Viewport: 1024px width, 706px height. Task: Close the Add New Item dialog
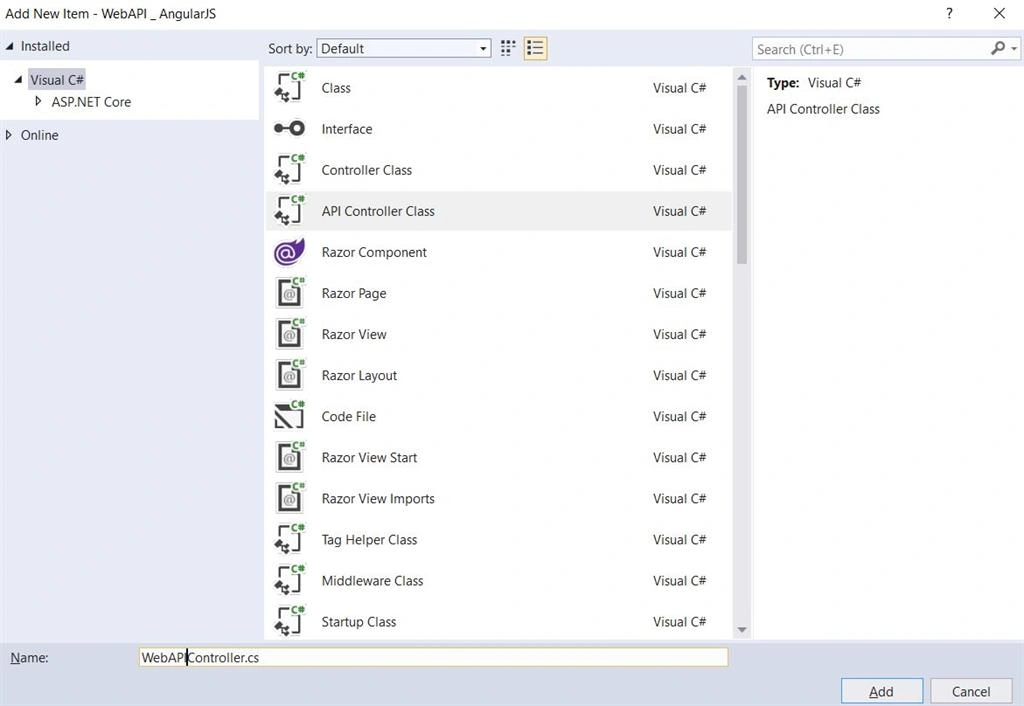pyautogui.click(x=999, y=13)
